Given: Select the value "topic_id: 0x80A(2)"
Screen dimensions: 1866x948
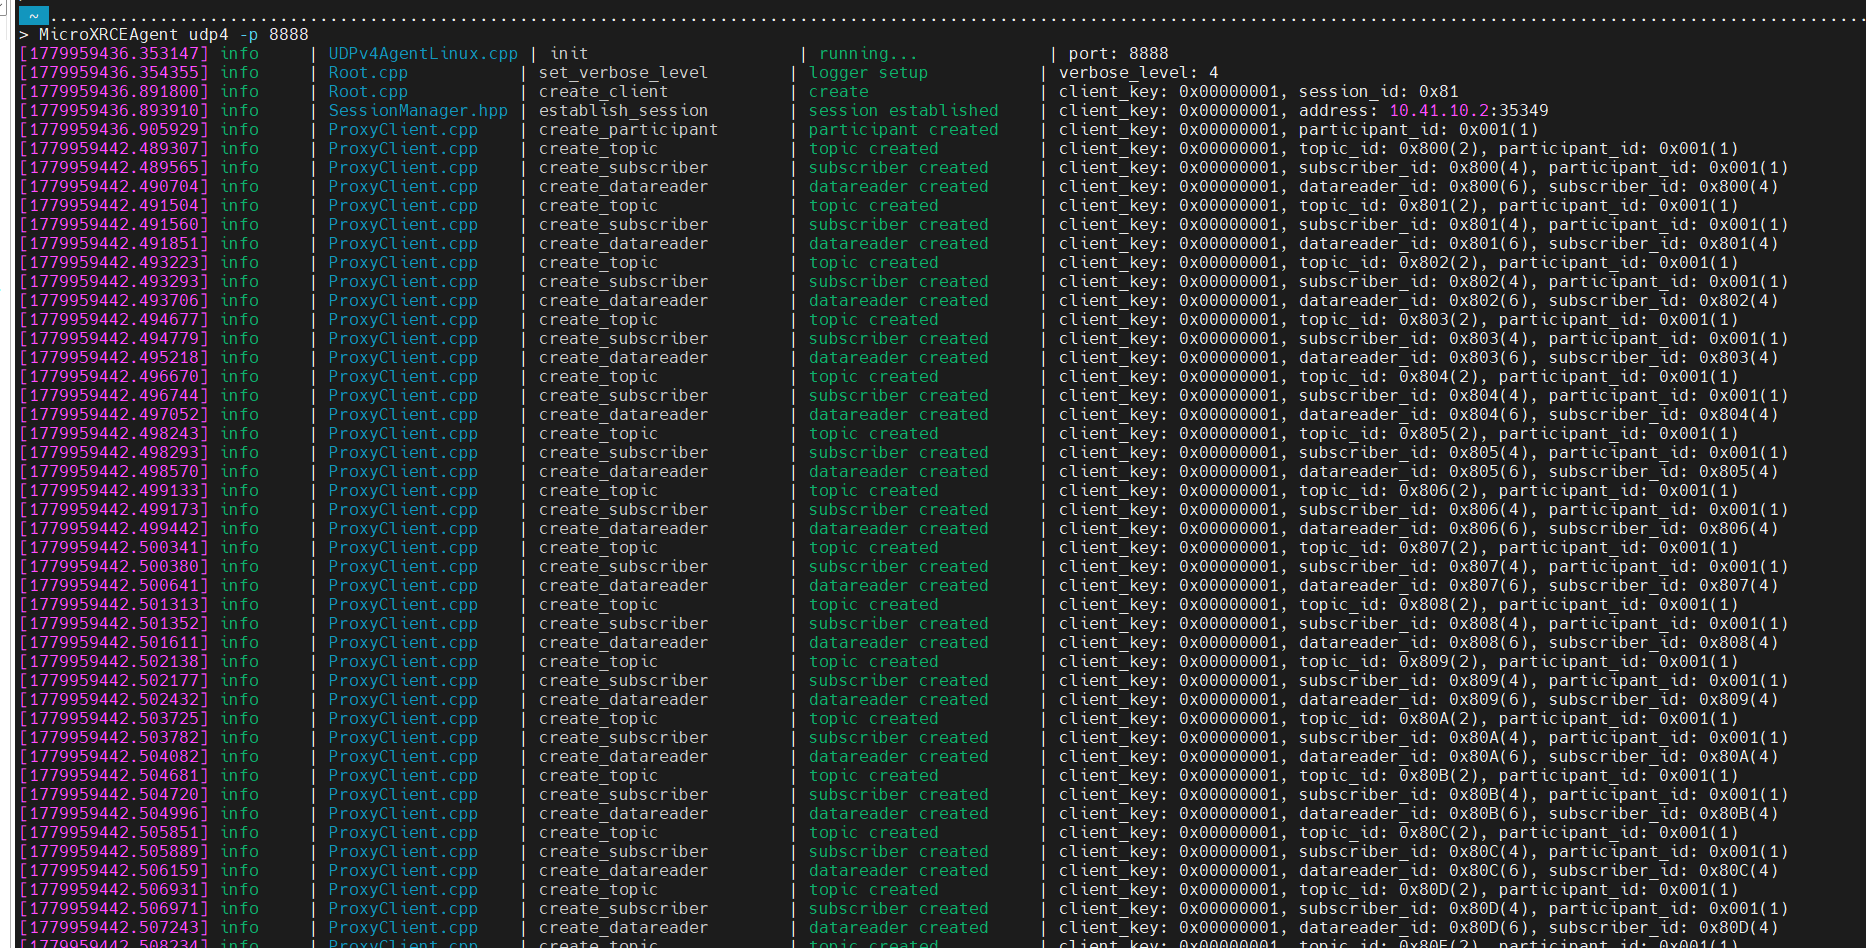Looking at the screenshot, I should (1388, 718).
